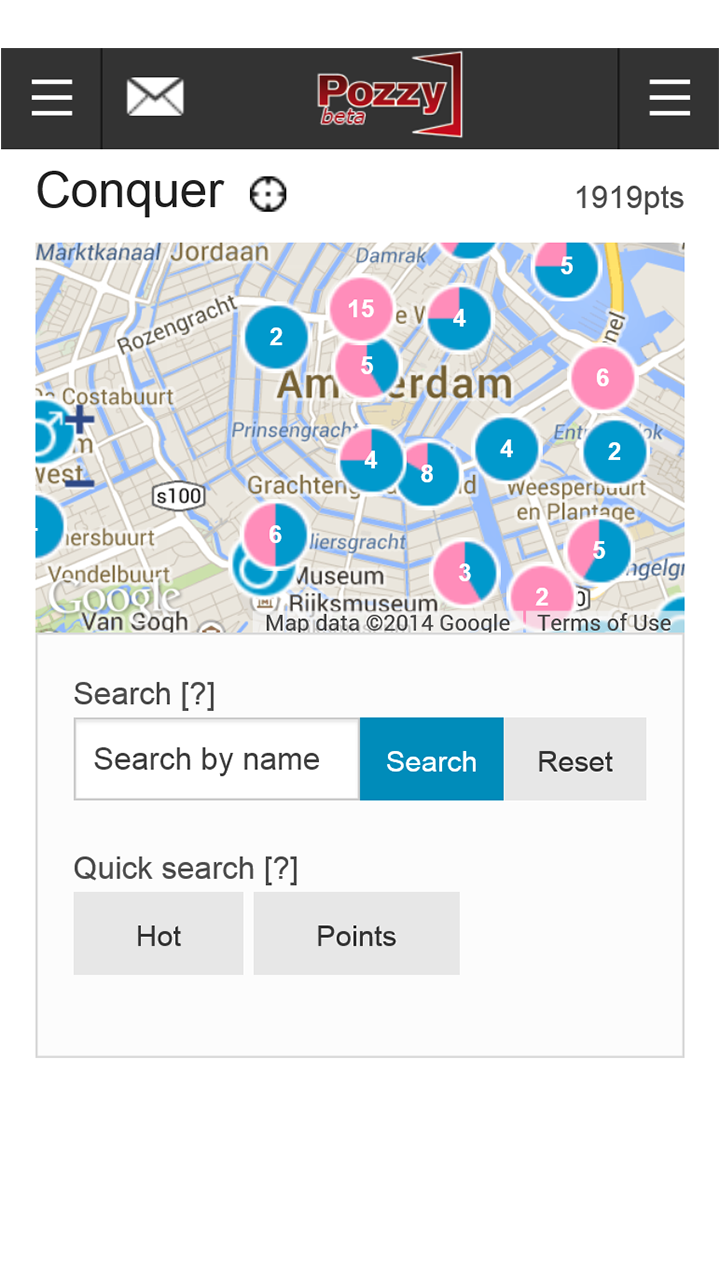Open the all-pink cluster marker labeled 6

pos(603,378)
